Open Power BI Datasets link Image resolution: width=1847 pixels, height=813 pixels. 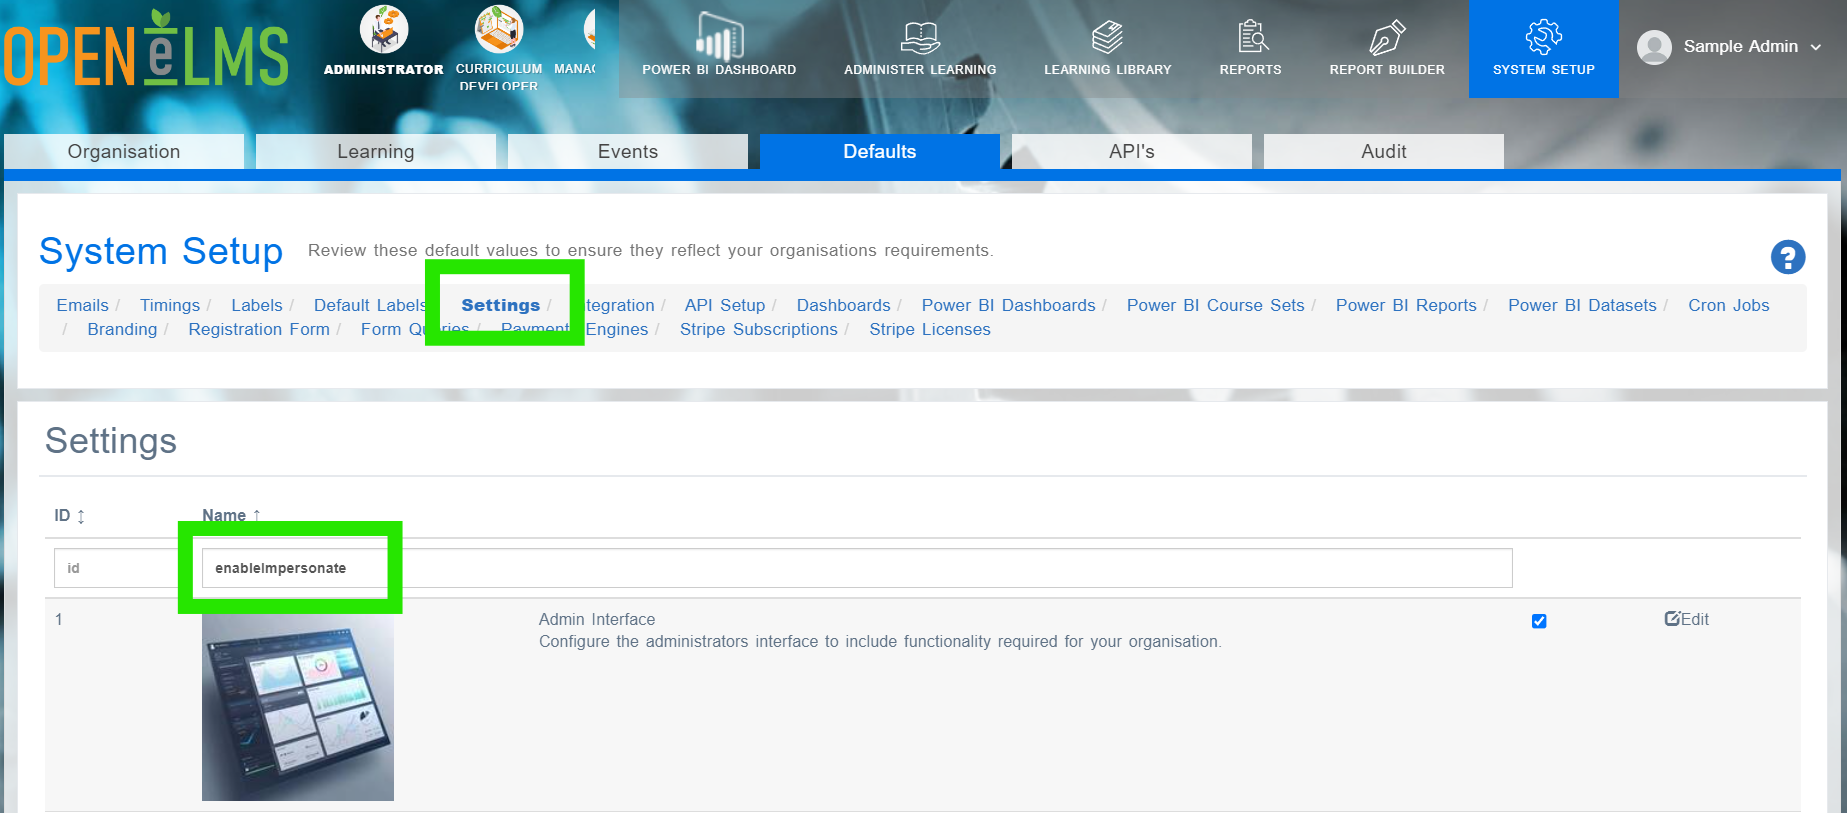tap(1582, 305)
